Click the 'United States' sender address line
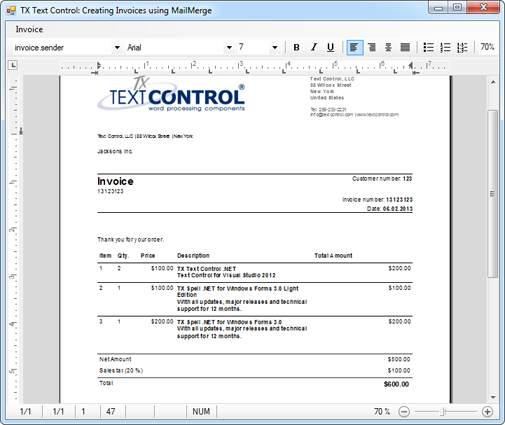The image size is (505, 425). (x=327, y=98)
